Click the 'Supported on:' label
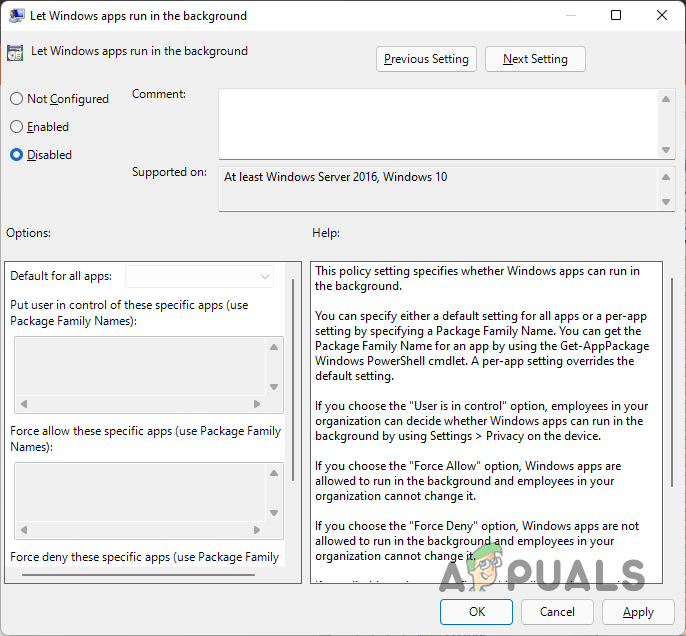Image resolution: width=686 pixels, height=636 pixels. click(169, 172)
